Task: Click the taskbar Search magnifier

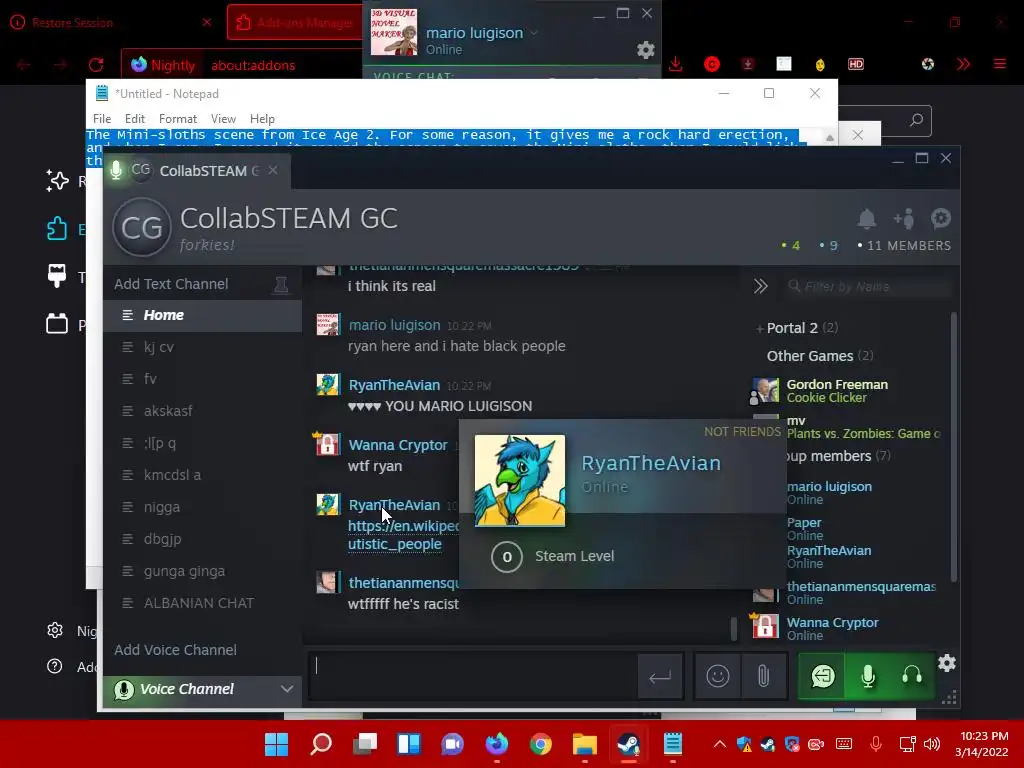Action: [321, 744]
